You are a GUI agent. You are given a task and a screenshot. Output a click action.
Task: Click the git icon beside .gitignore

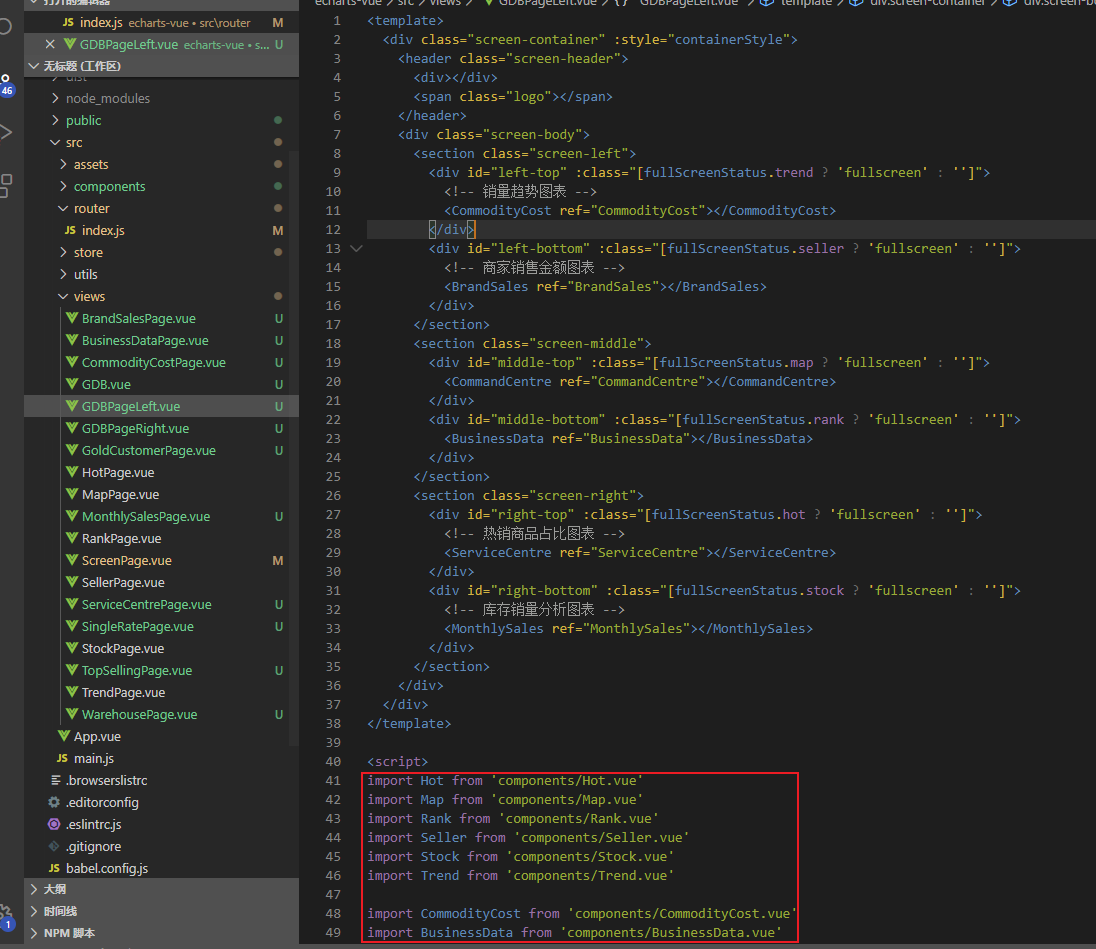click(54, 846)
